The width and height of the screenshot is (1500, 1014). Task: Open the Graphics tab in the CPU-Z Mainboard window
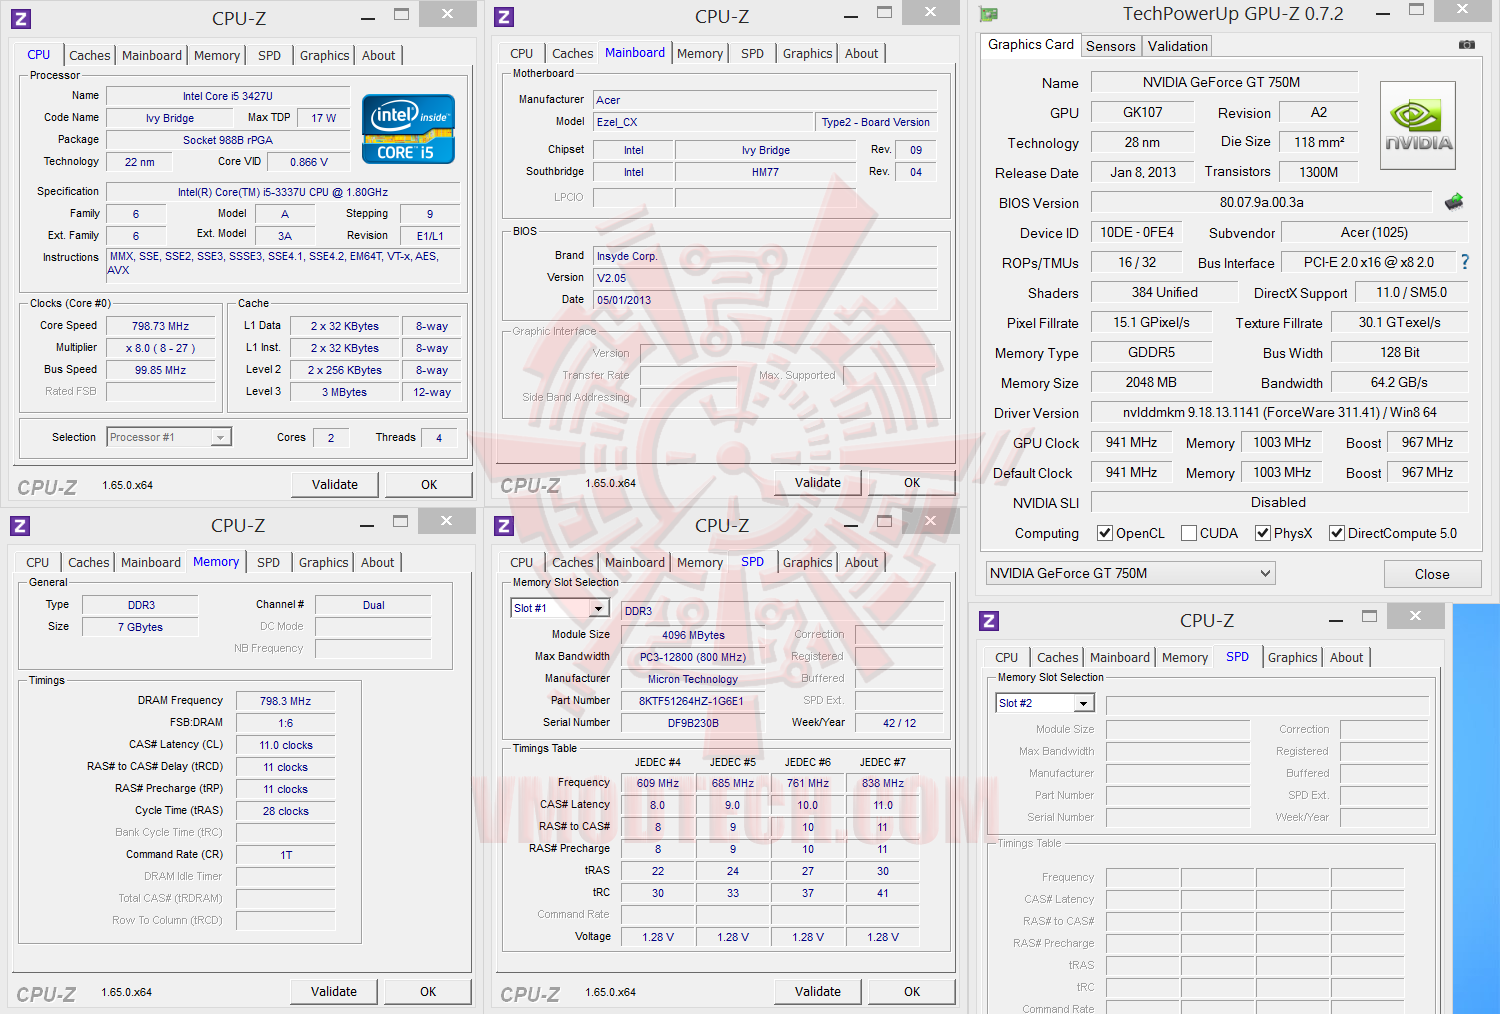point(808,54)
